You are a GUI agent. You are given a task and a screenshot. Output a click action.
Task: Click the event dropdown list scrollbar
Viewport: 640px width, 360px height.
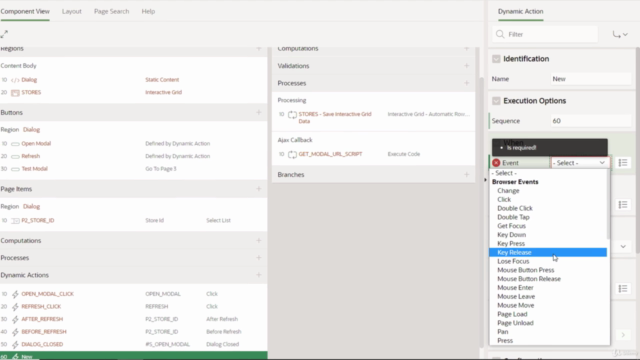tap(608, 204)
